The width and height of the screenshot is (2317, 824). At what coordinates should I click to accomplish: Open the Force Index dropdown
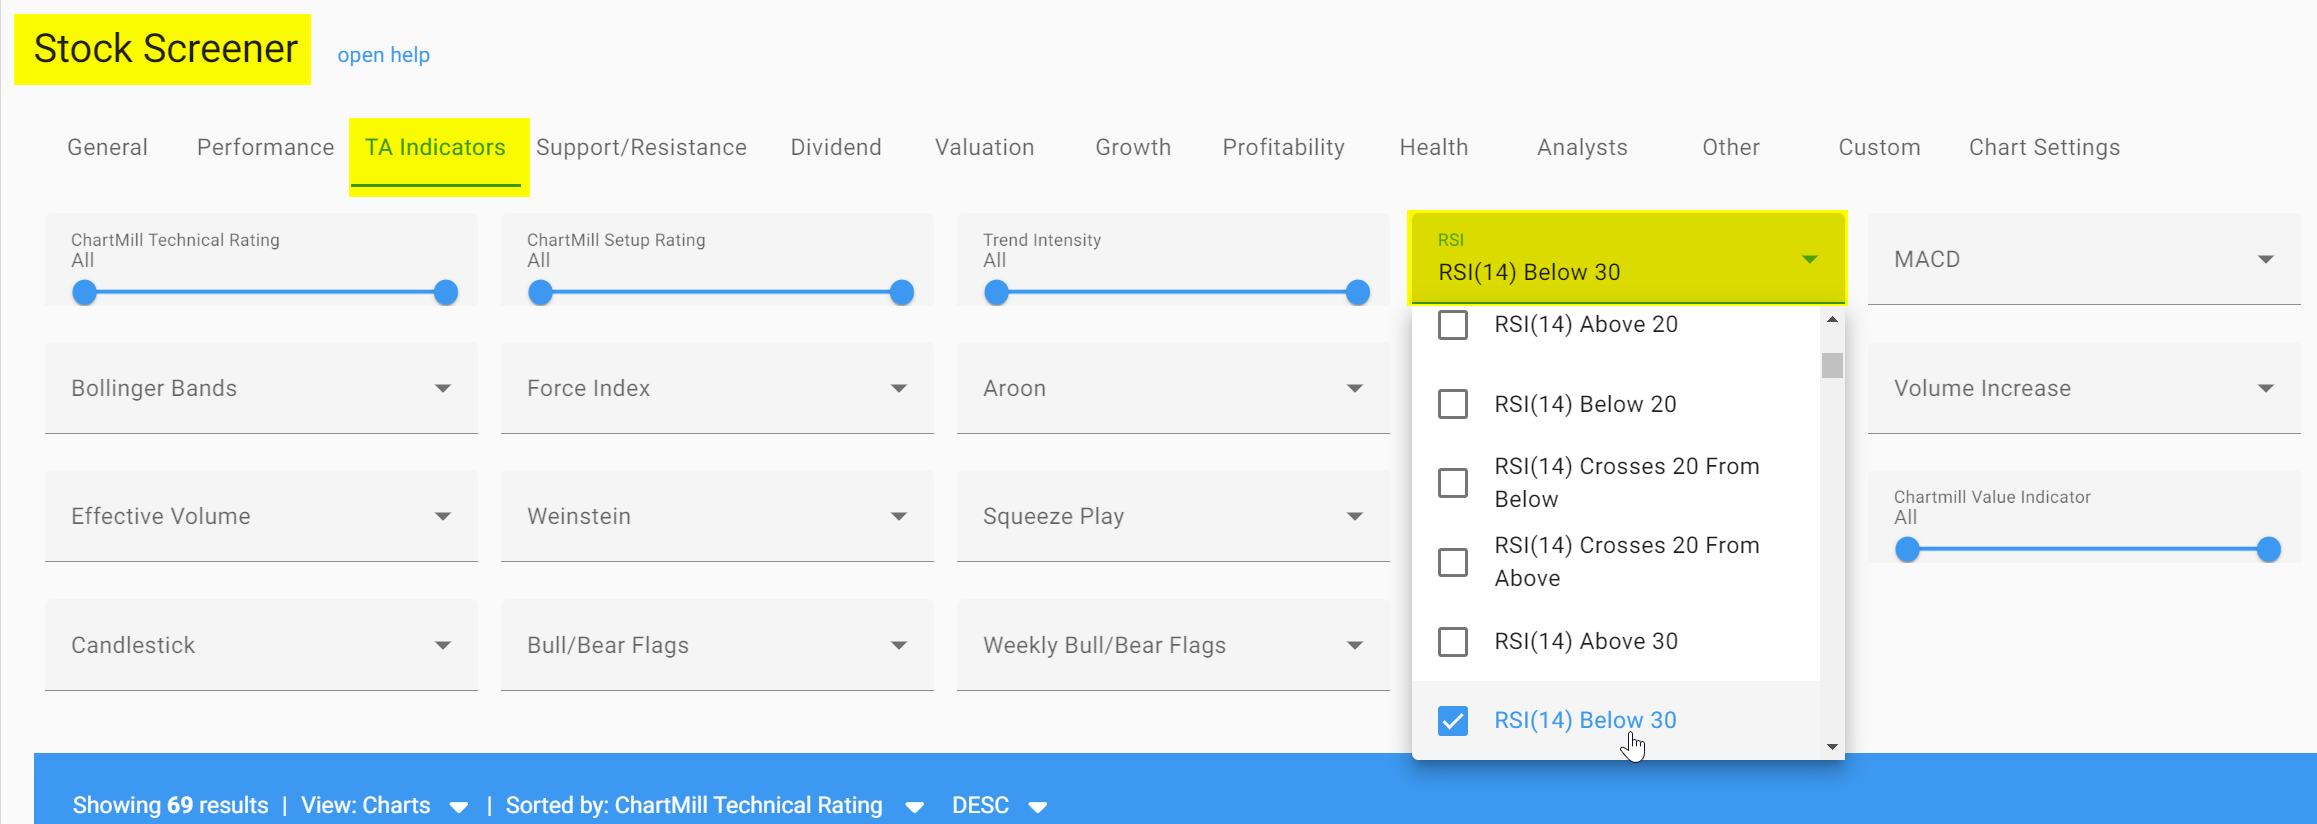click(x=717, y=388)
